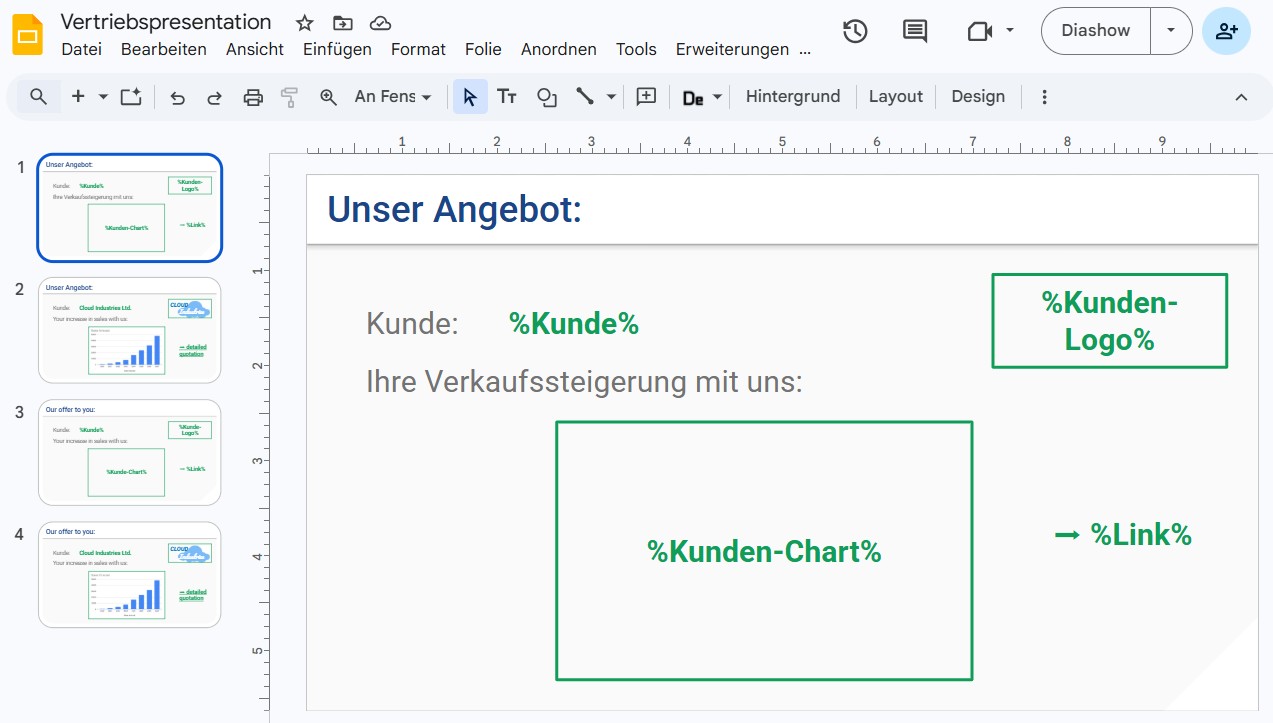Activate the paint format tool

click(x=290, y=96)
